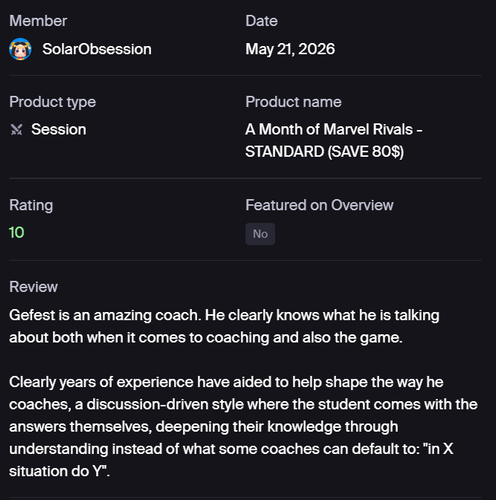496x500 pixels.
Task: Open A Month of Marvel Rivals product name
Action: [x=334, y=140]
